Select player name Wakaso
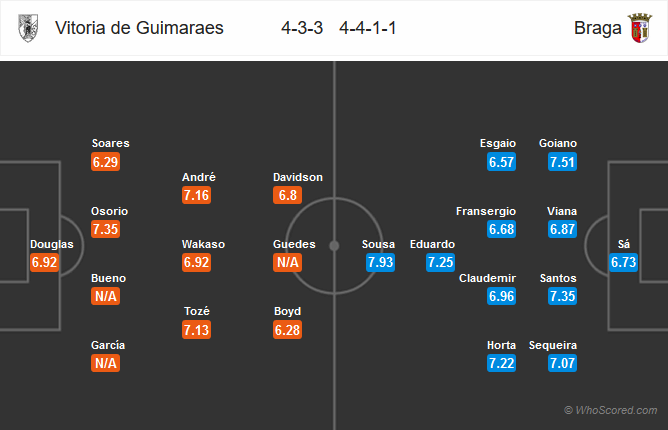 203,244
